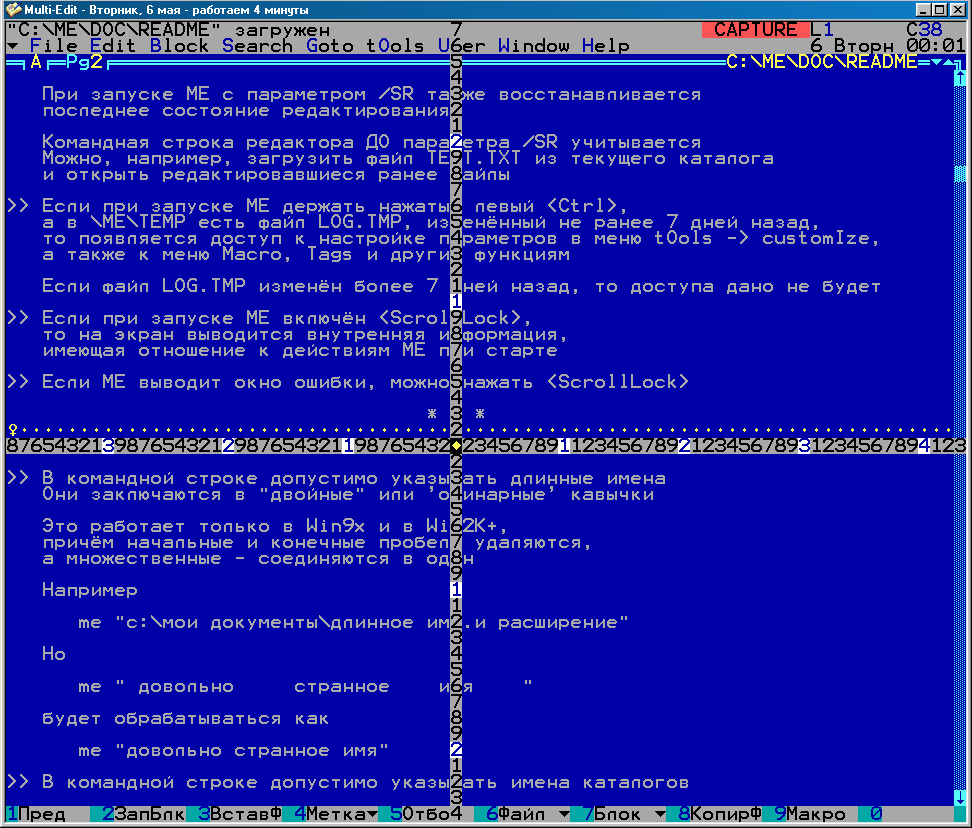Screen dimensions: 972x828
Task: Open the File menu
Action: 54,46
